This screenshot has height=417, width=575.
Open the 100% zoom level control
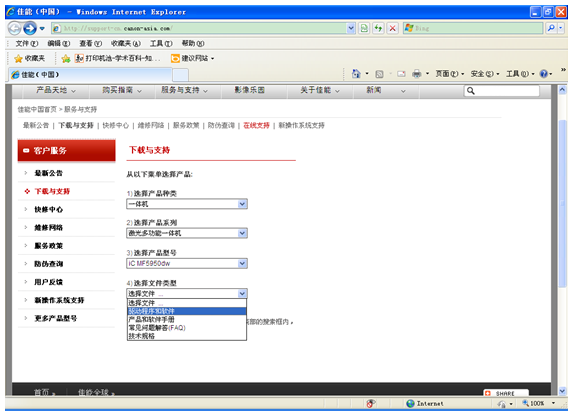538,403
